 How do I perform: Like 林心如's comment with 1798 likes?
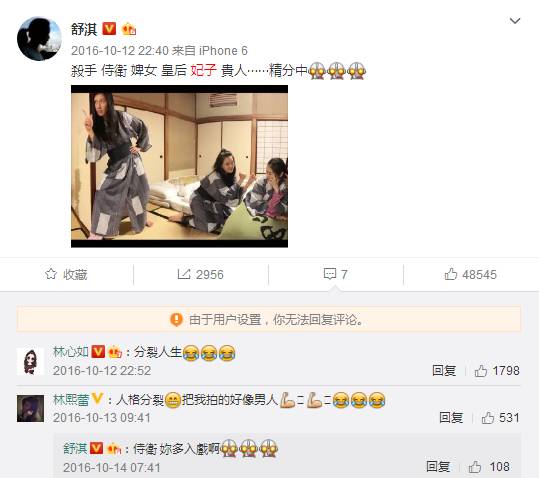click(481, 371)
